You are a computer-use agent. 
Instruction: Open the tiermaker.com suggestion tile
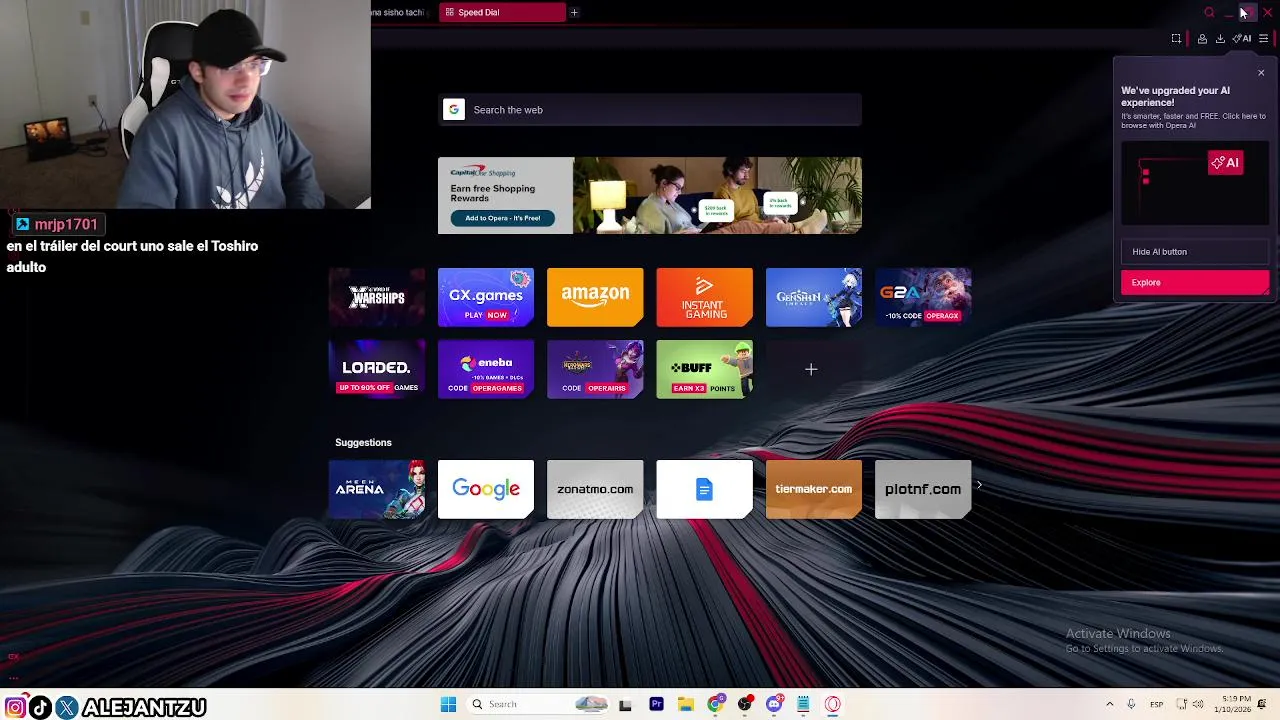point(813,489)
